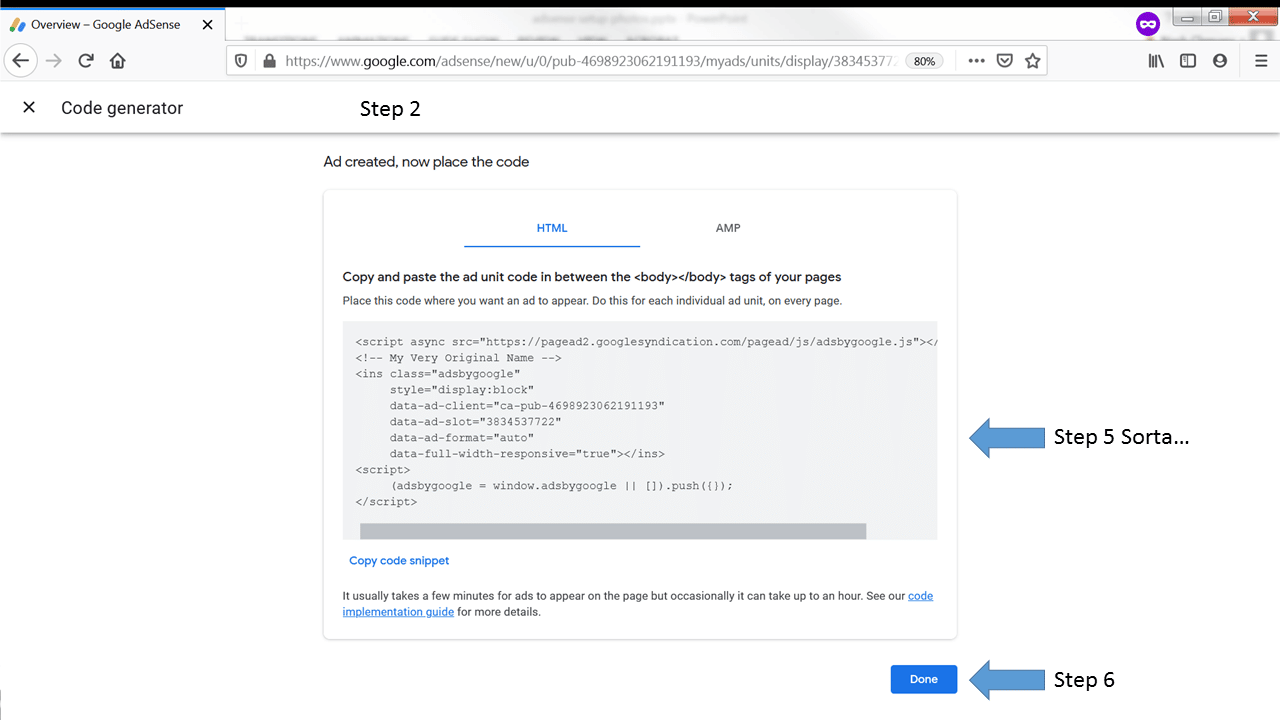Go back with the browser back arrow

pyautogui.click(x=21, y=61)
